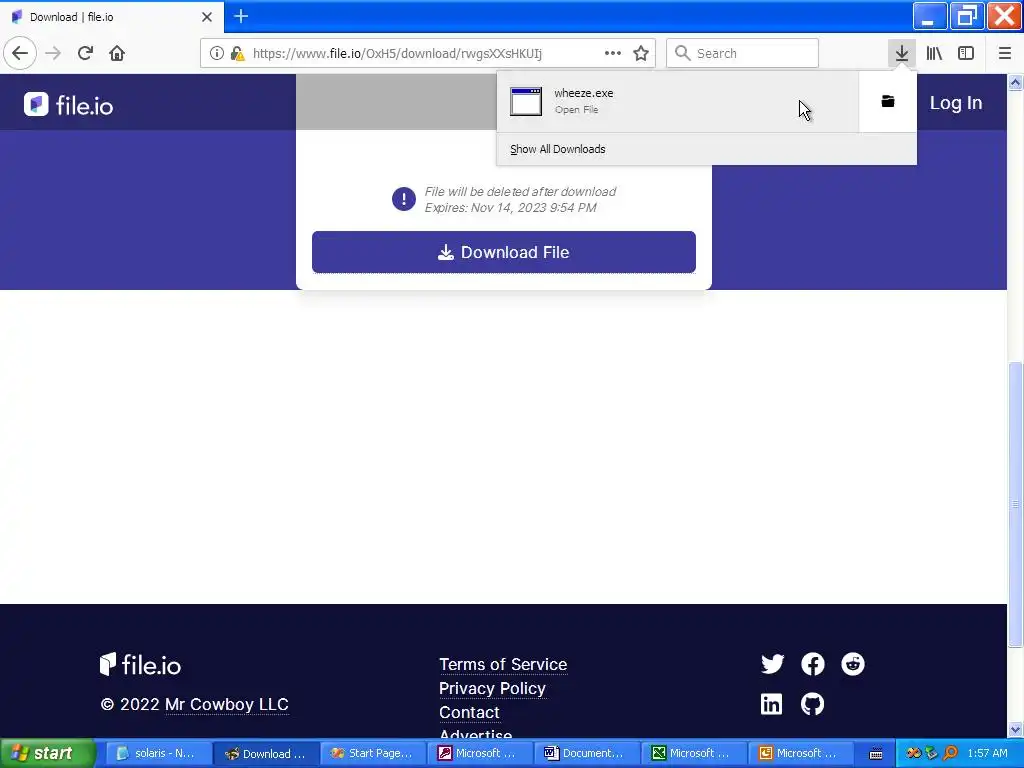Viewport: 1024px width, 768px height.
Task: Switch to Download ... taskbar window
Action: pos(266,753)
